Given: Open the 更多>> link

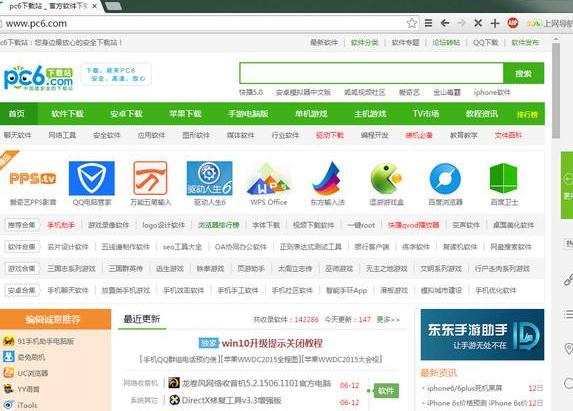Looking at the screenshot, I should tap(388, 320).
